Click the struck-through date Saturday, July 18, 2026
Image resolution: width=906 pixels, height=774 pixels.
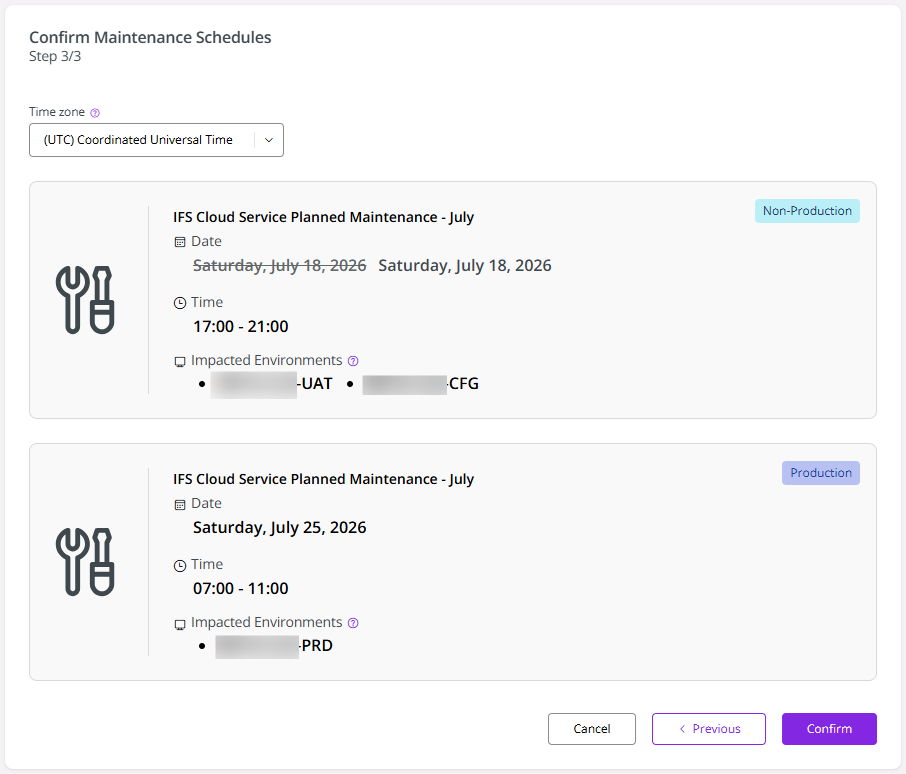point(280,266)
